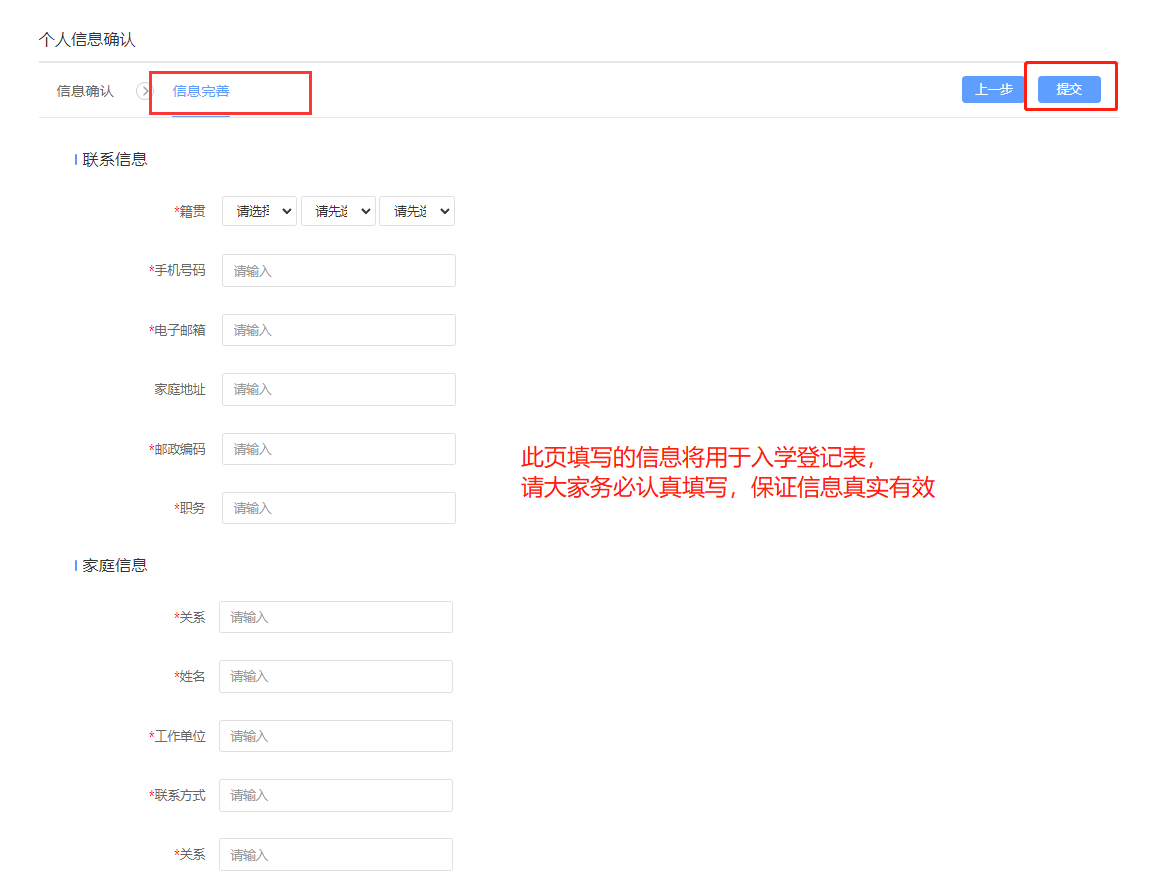Image resolution: width=1164 pixels, height=880 pixels.
Task: Switch to the 信息确认 step tab
Action: pos(85,91)
